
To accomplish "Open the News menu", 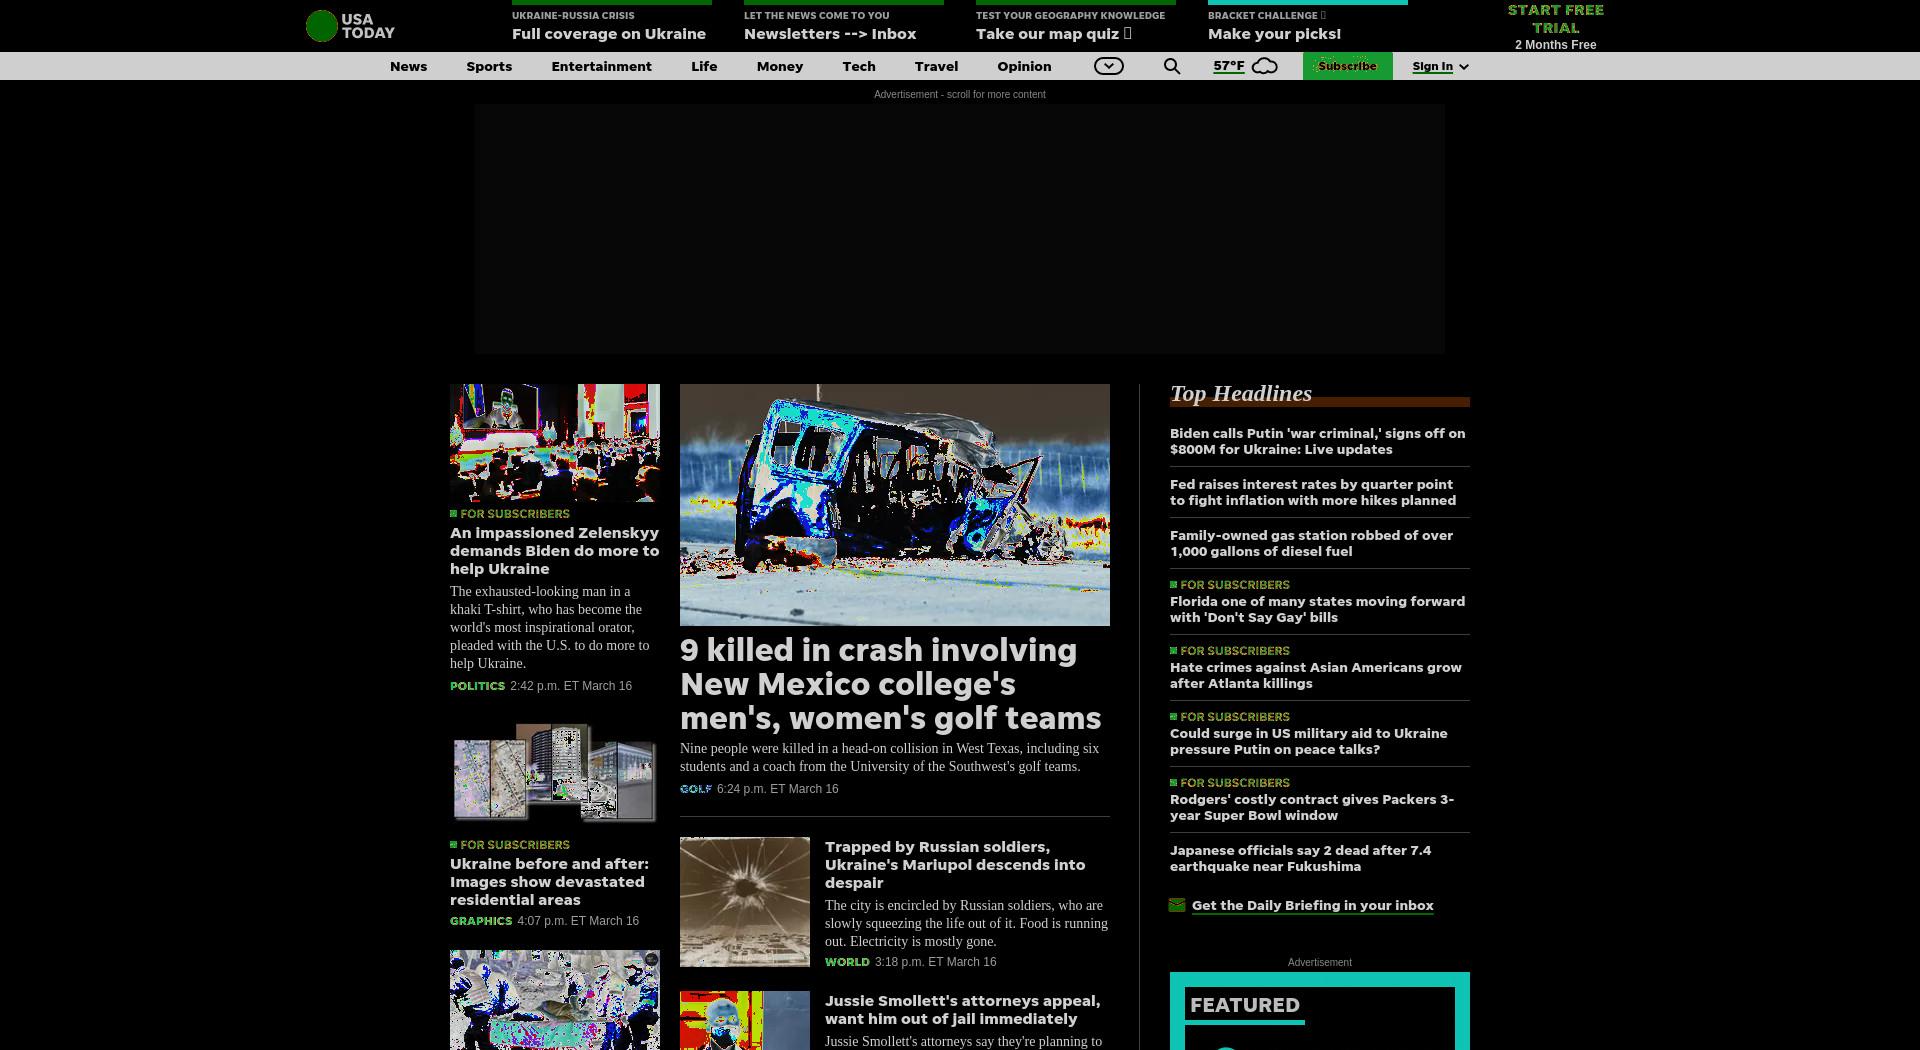I will click(408, 66).
